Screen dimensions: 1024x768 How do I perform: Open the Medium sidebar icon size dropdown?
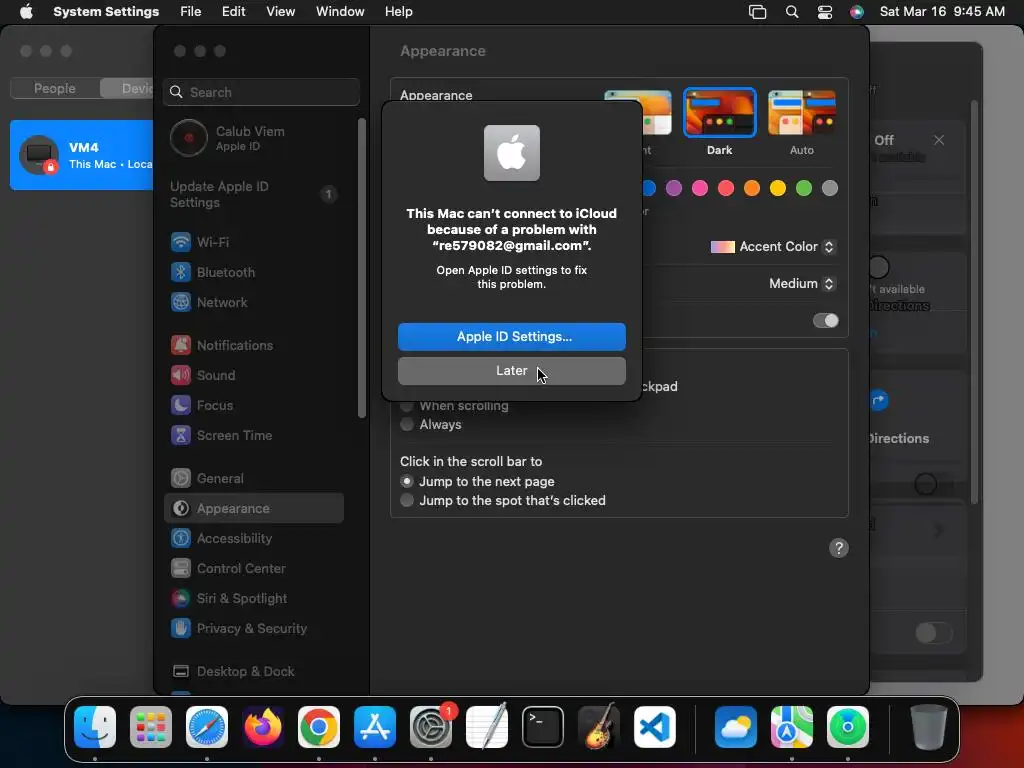(x=802, y=283)
